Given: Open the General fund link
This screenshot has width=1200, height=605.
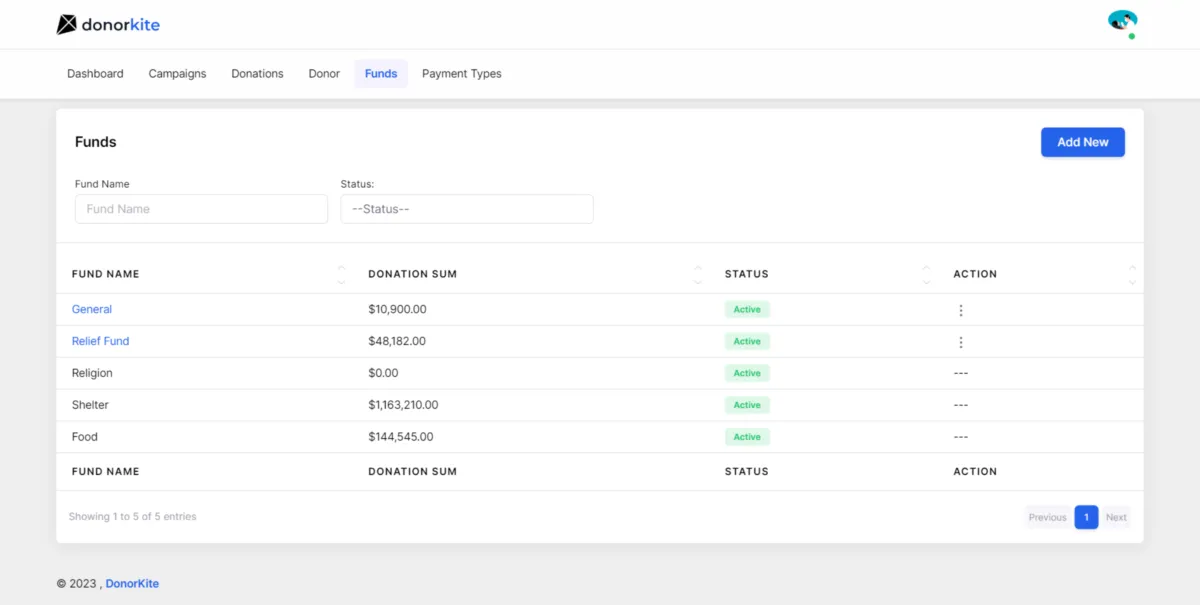Looking at the screenshot, I should pyautogui.click(x=92, y=310).
